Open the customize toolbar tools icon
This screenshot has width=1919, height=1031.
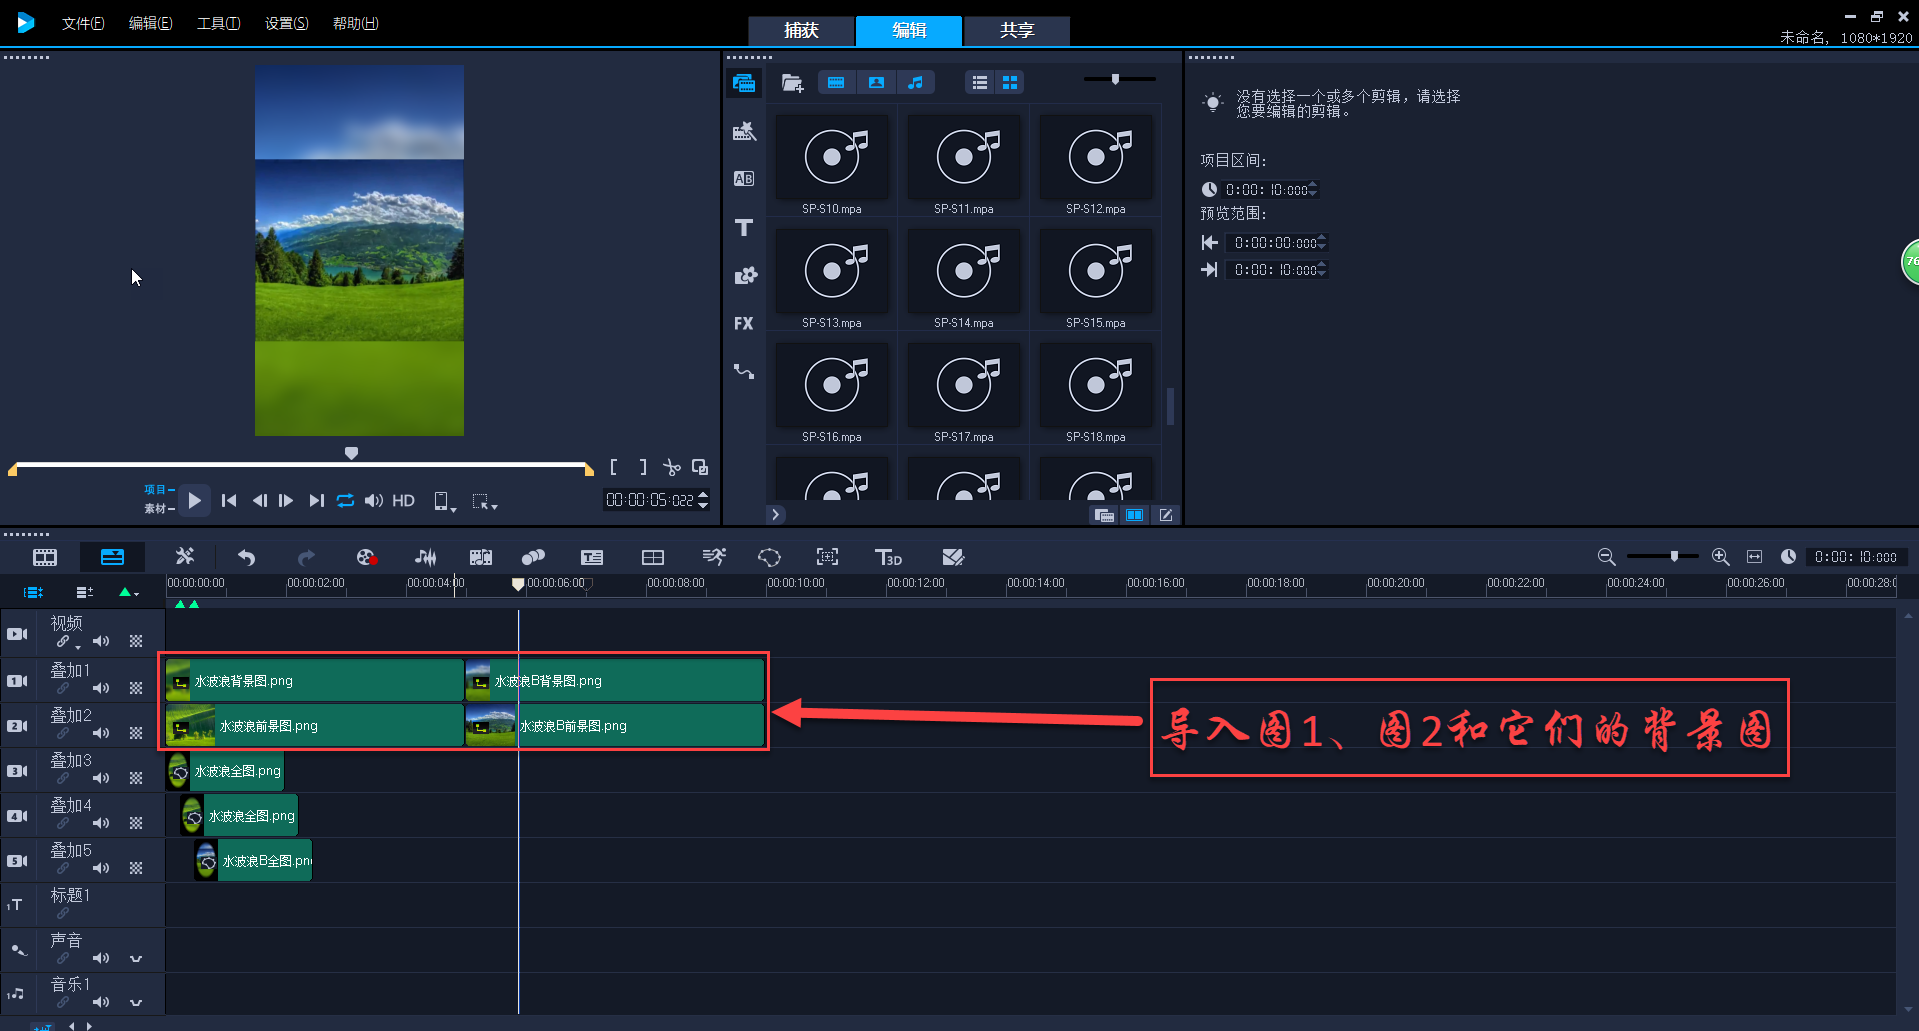click(x=185, y=557)
